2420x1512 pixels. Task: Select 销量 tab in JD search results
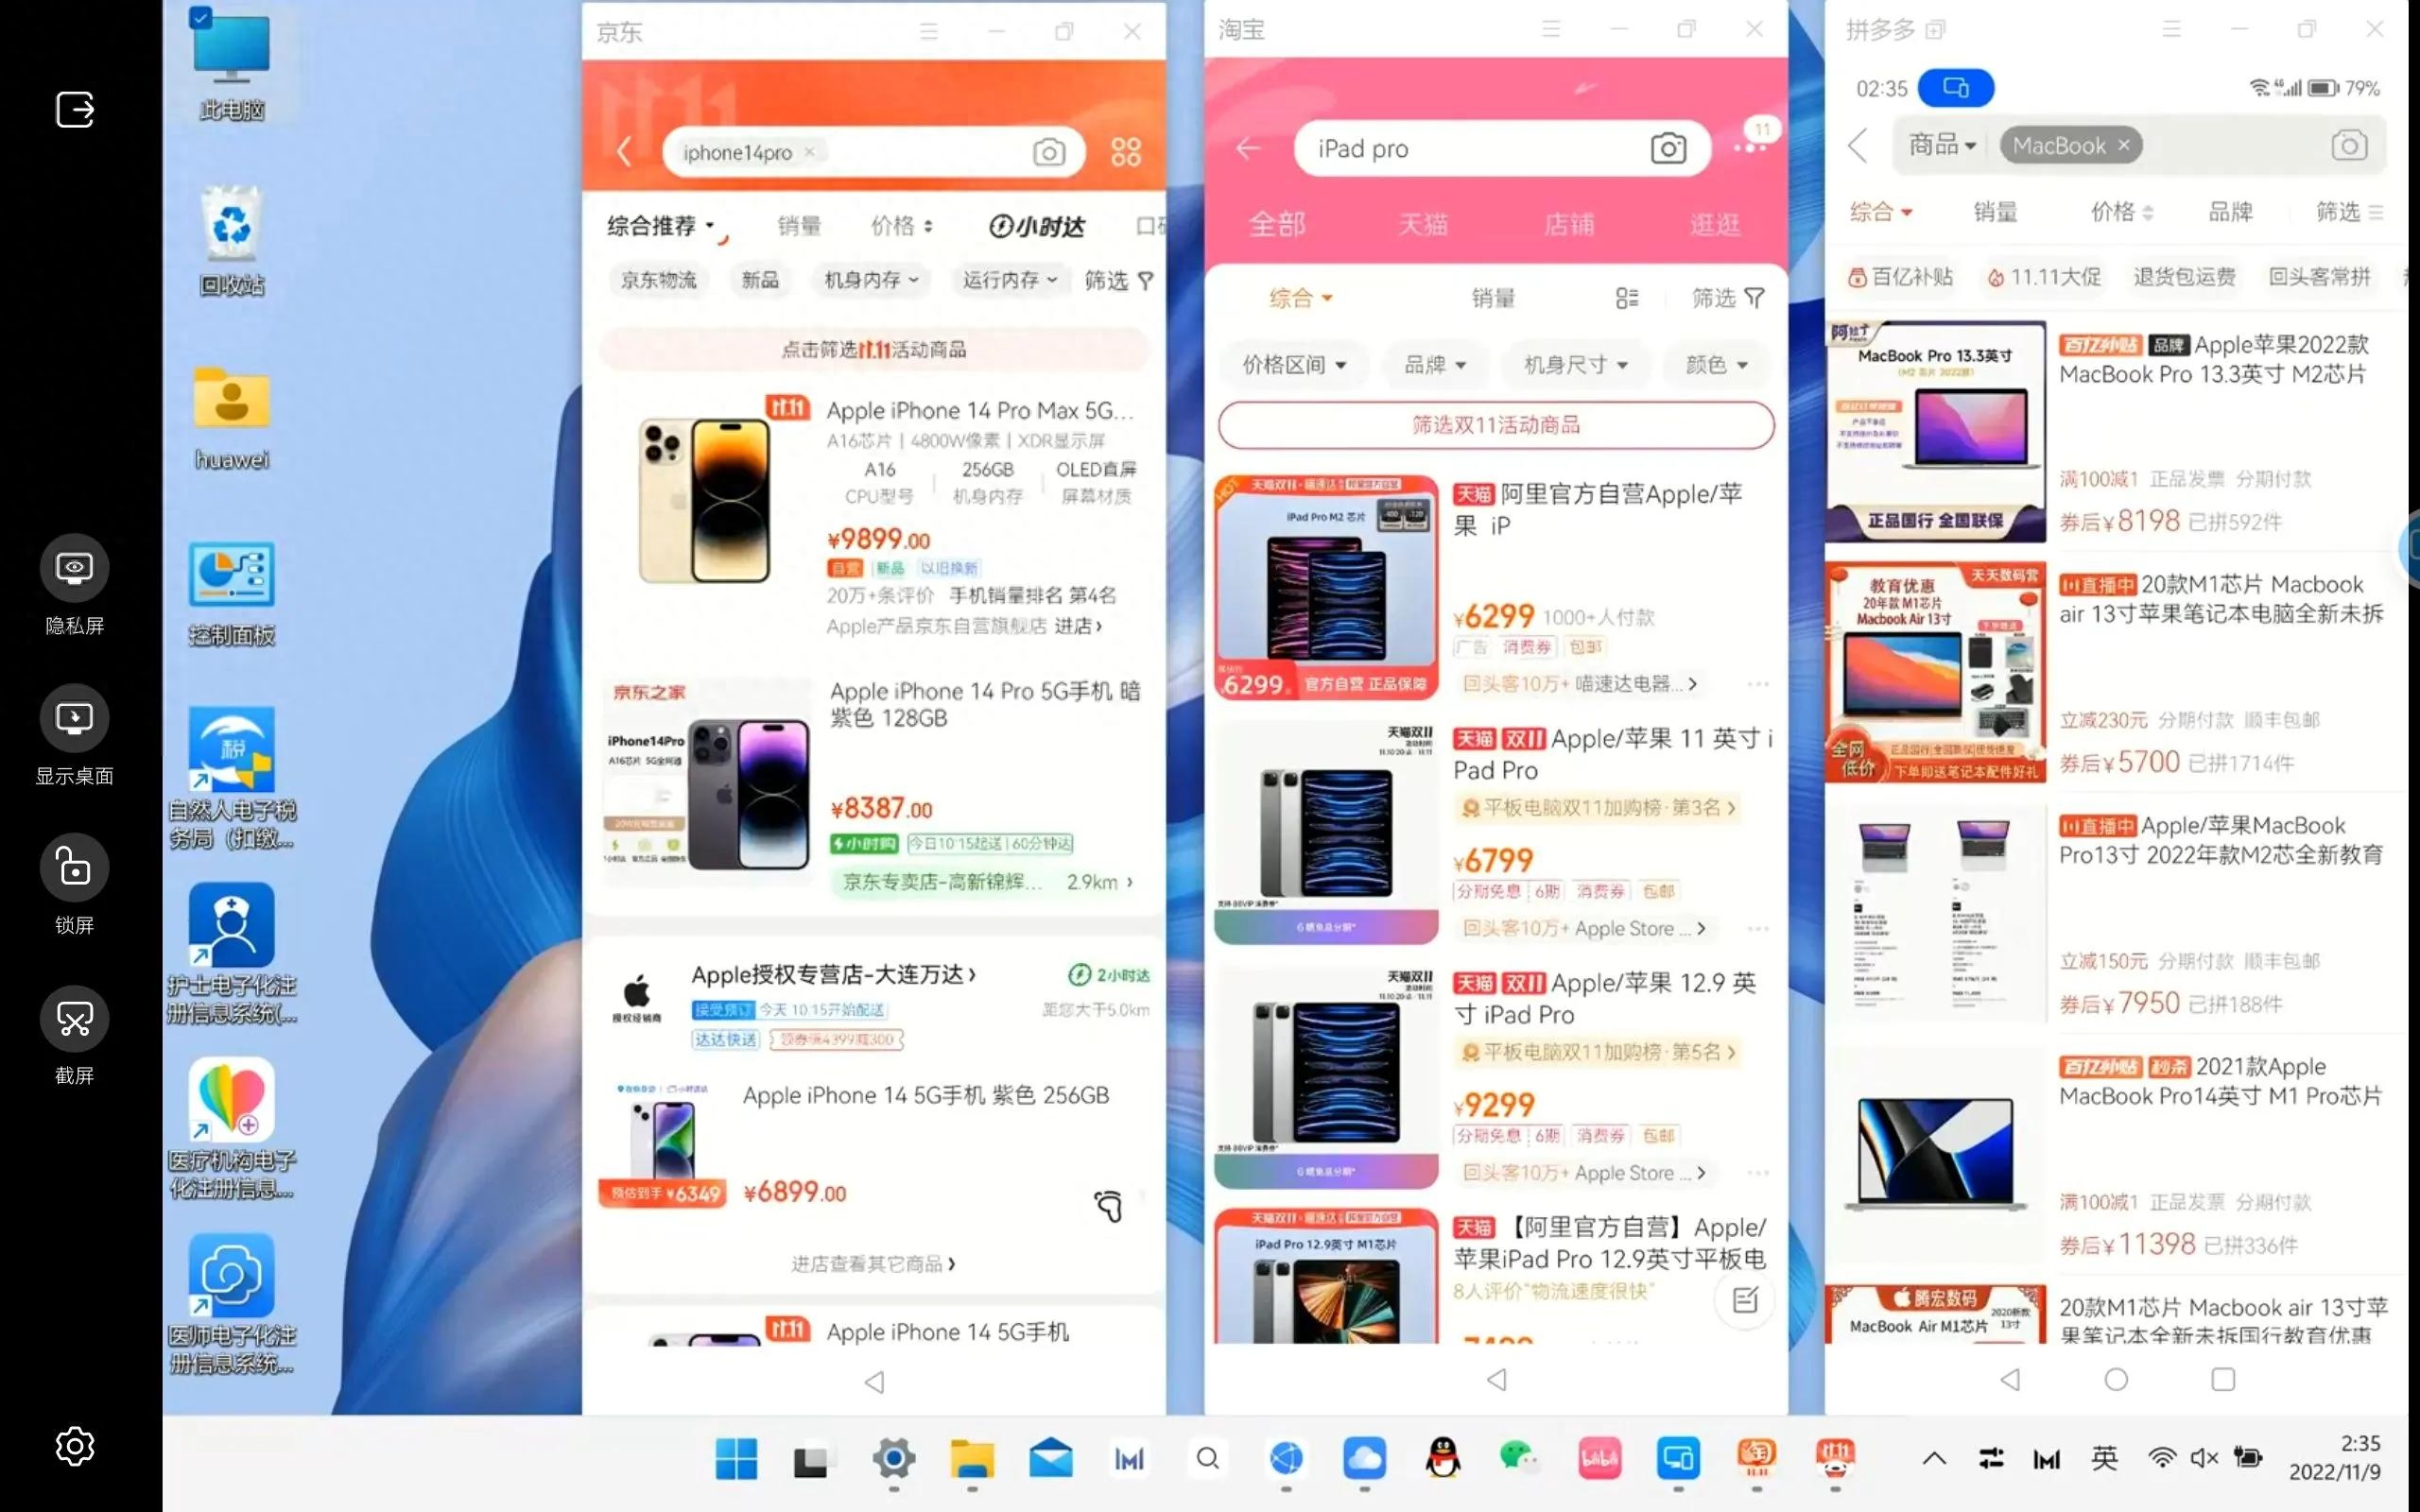point(794,223)
